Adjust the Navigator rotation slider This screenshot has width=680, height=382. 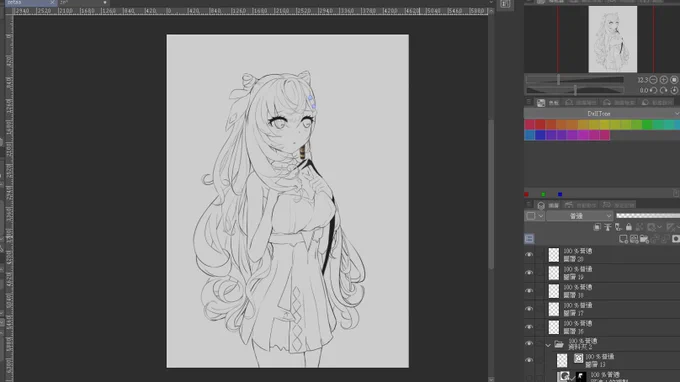[x=575, y=90]
